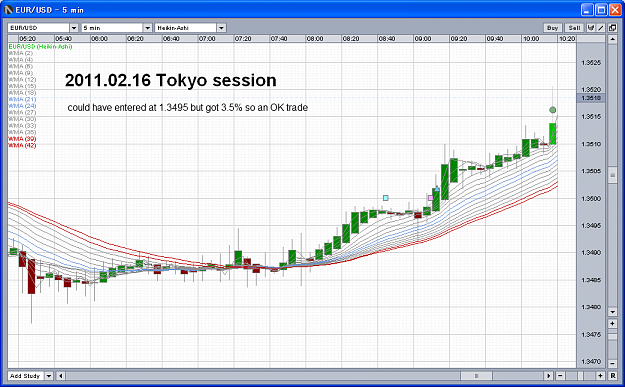
Task: Maximize the EUR/USD chart window
Action: point(601,10)
